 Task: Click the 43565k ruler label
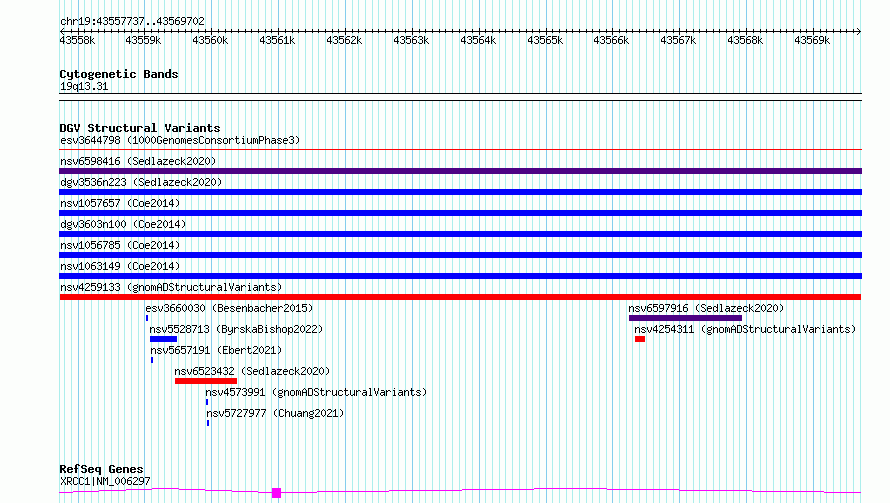545,40
